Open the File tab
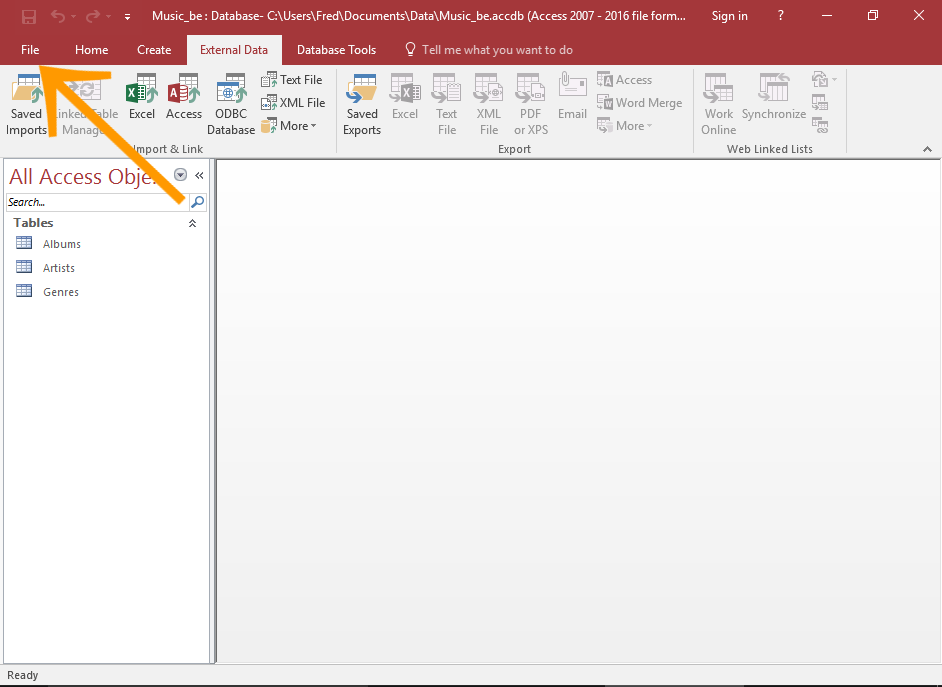Viewport: 942px width, 687px height. 30,50
